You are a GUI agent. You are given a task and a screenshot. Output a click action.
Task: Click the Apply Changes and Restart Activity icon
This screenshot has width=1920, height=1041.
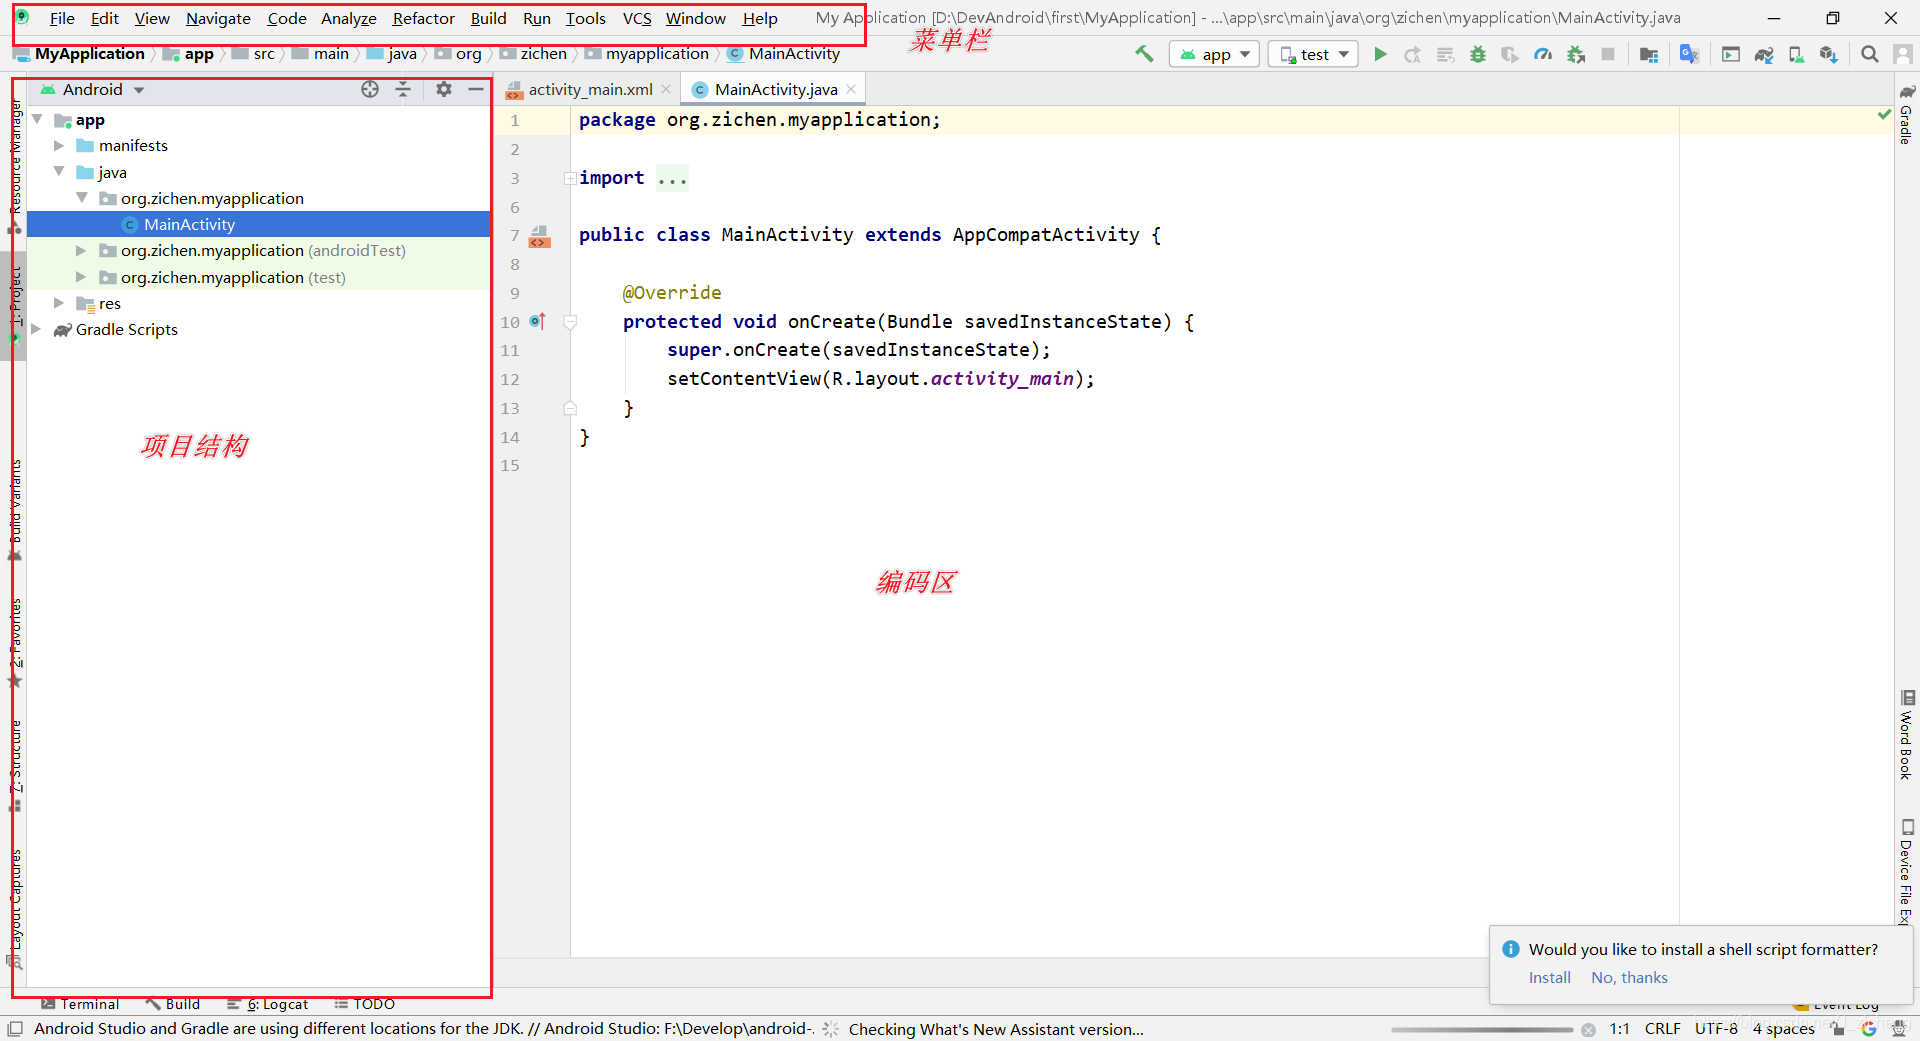click(1412, 54)
